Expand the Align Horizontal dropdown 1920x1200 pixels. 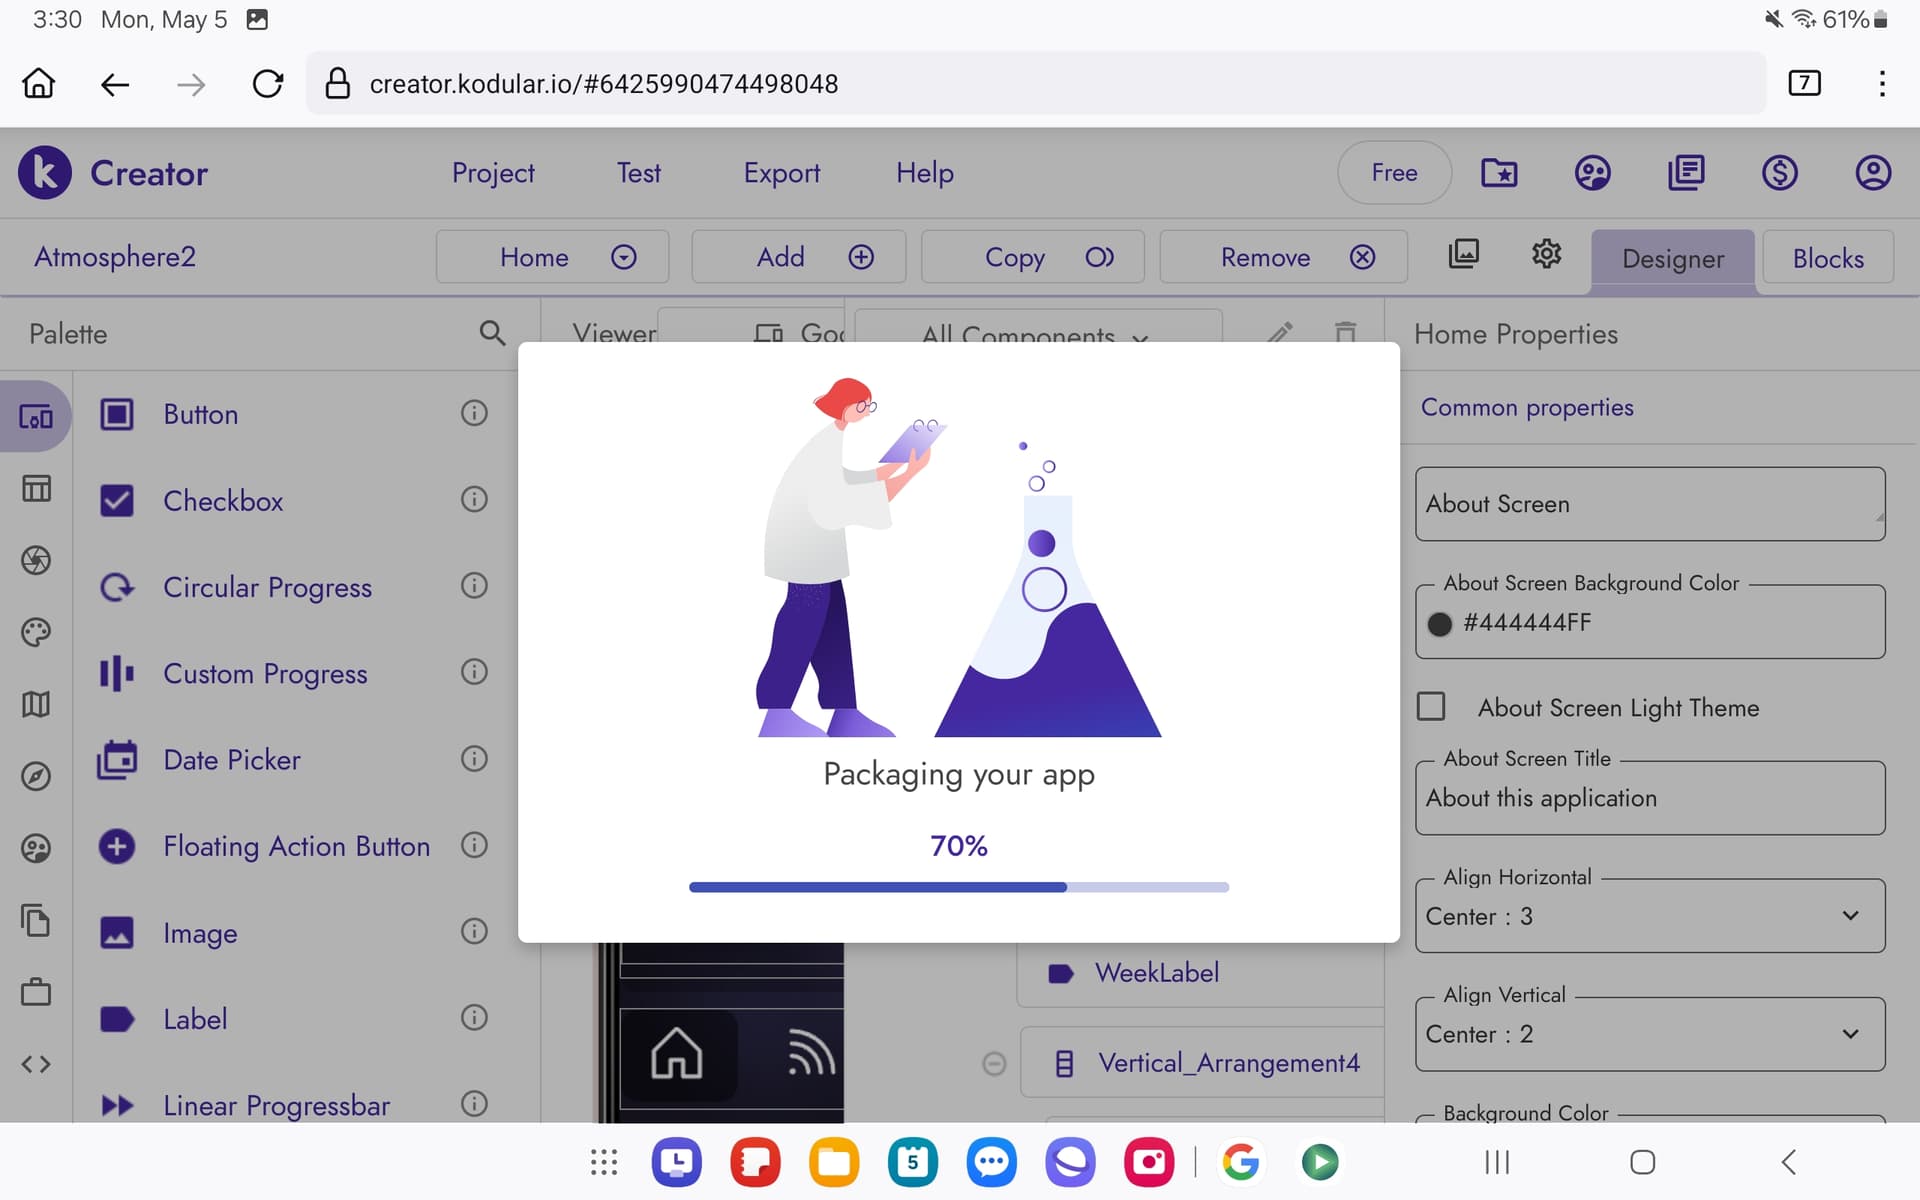[1650, 916]
